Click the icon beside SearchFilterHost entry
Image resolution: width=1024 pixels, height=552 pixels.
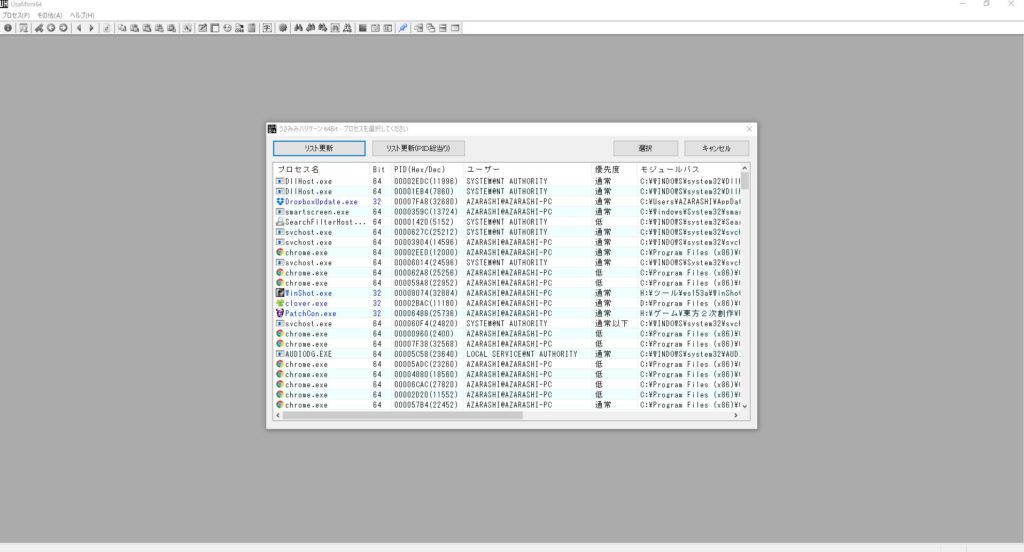click(280, 222)
